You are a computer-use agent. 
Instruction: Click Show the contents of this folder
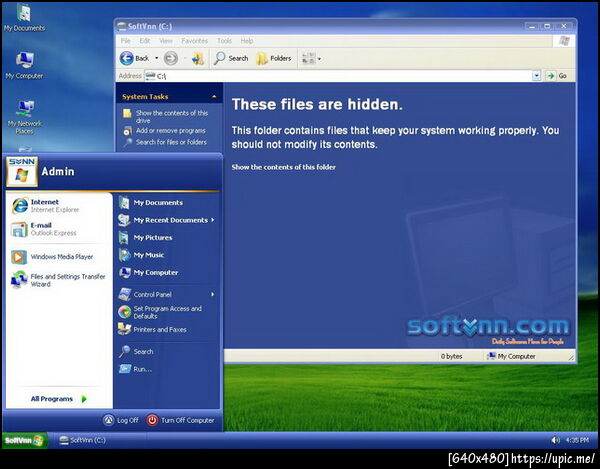click(x=284, y=167)
